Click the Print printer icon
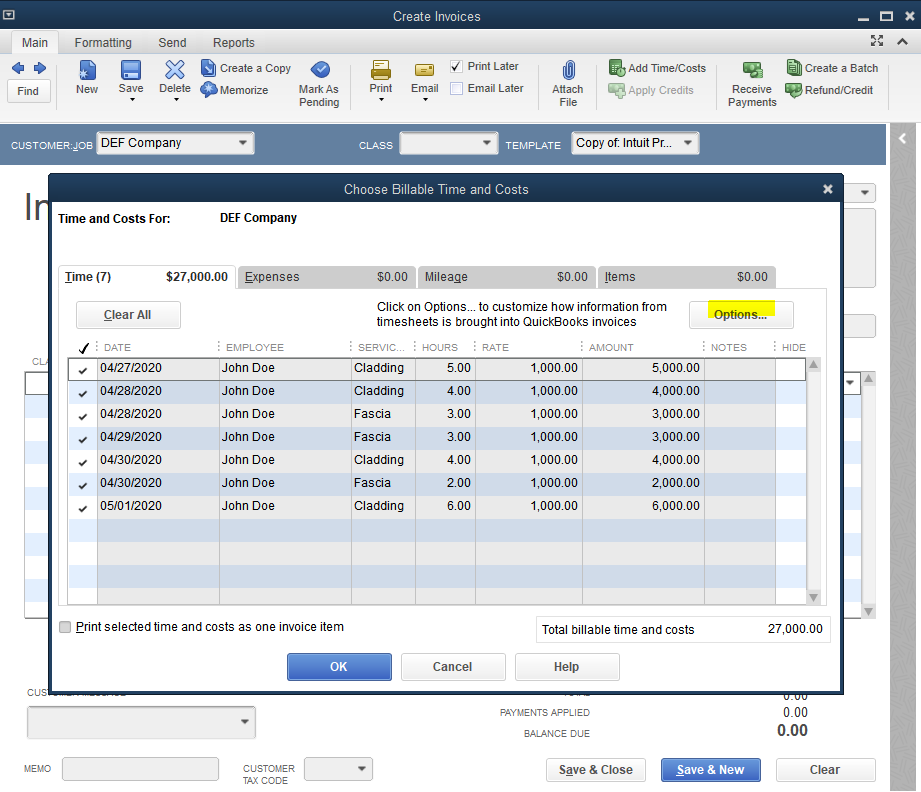 381,70
